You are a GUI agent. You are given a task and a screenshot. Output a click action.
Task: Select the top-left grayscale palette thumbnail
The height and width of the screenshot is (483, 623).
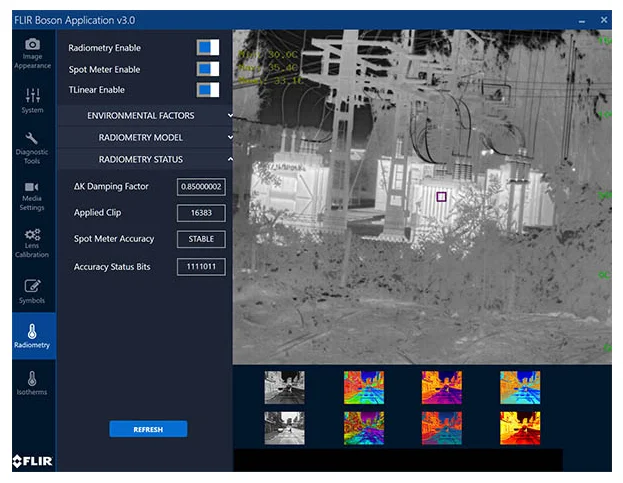tap(284, 387)
